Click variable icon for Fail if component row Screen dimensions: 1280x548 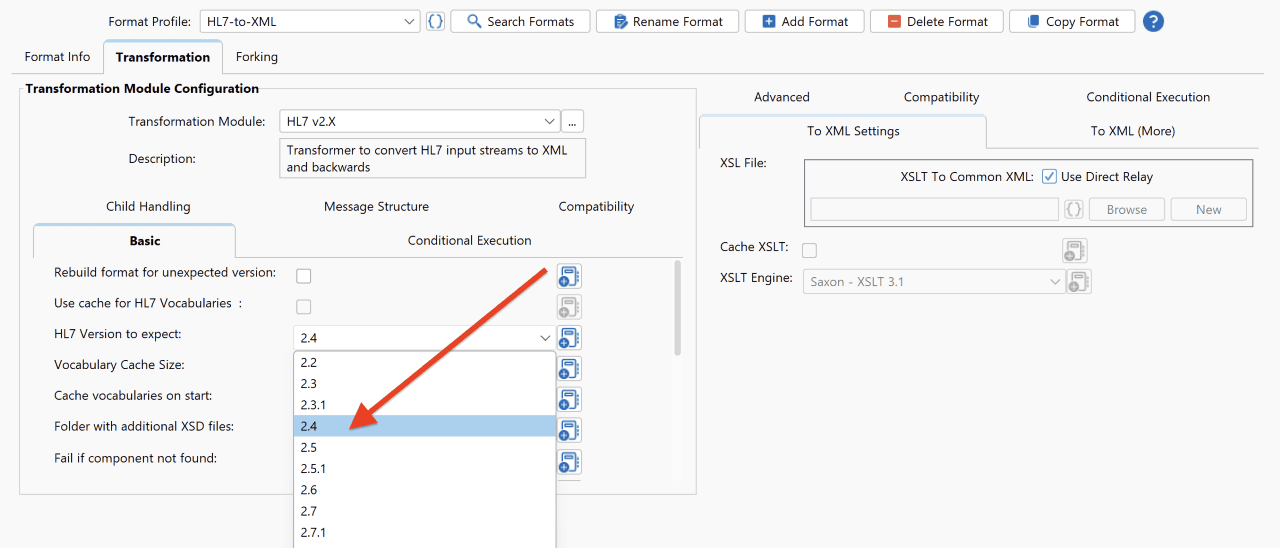569,462
